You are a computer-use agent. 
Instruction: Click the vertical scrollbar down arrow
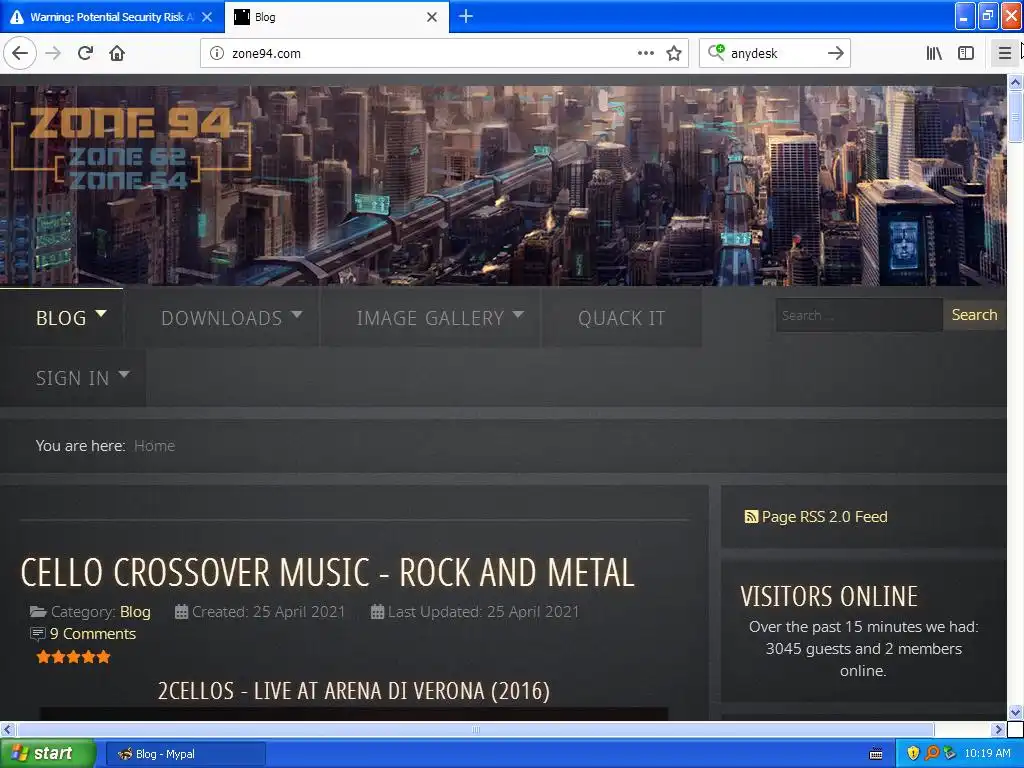(1015, 712)
